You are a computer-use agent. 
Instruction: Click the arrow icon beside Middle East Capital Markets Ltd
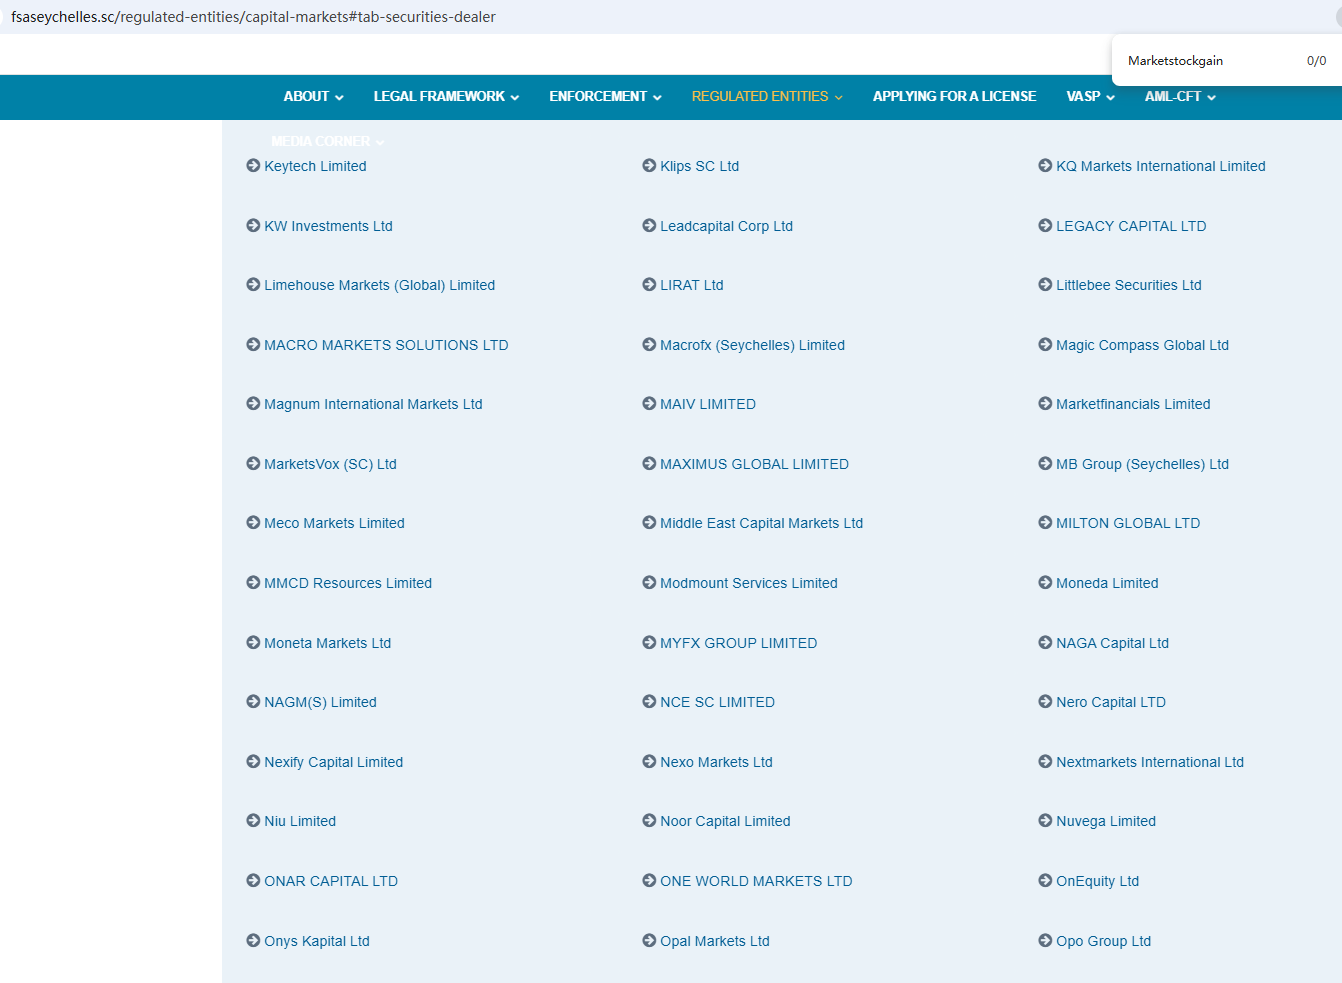pyautogui.click(x=649, y=523)
